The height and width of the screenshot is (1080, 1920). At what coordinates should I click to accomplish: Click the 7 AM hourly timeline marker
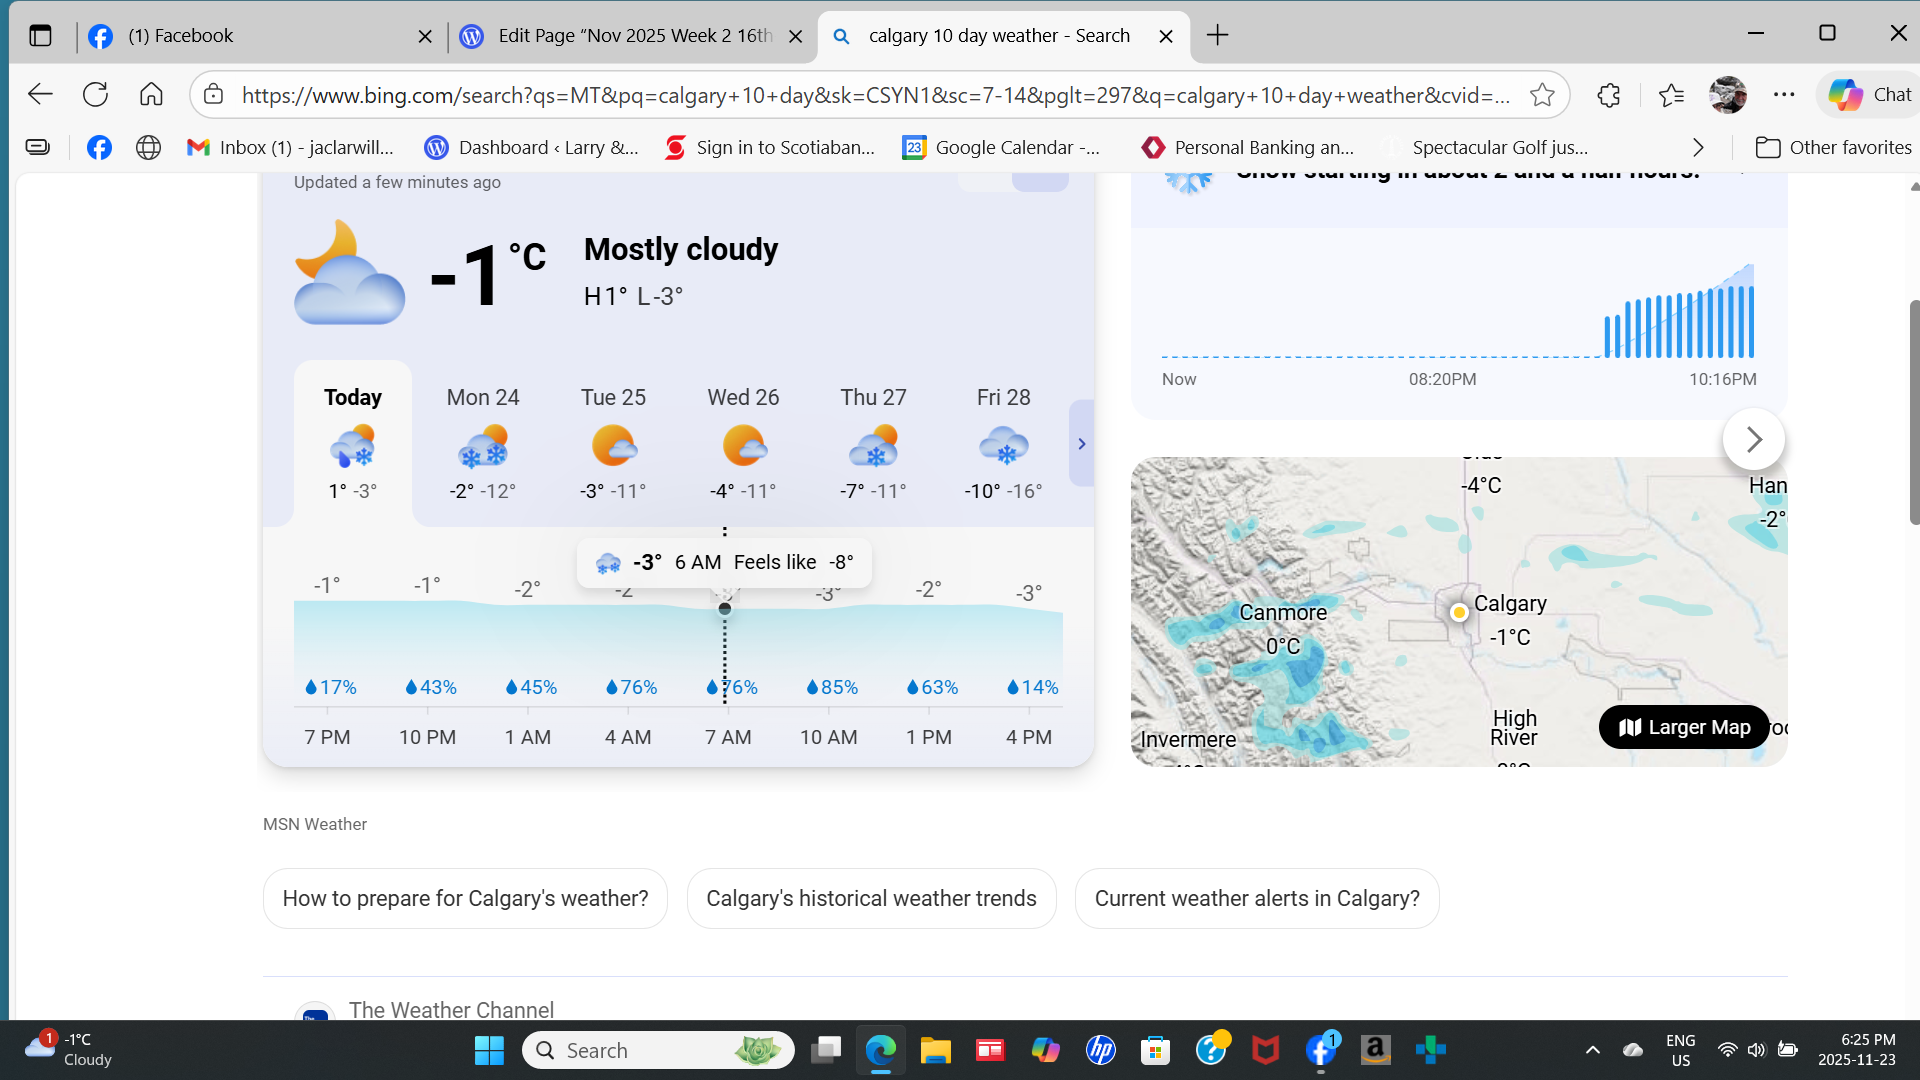click(x=727, y=737)
